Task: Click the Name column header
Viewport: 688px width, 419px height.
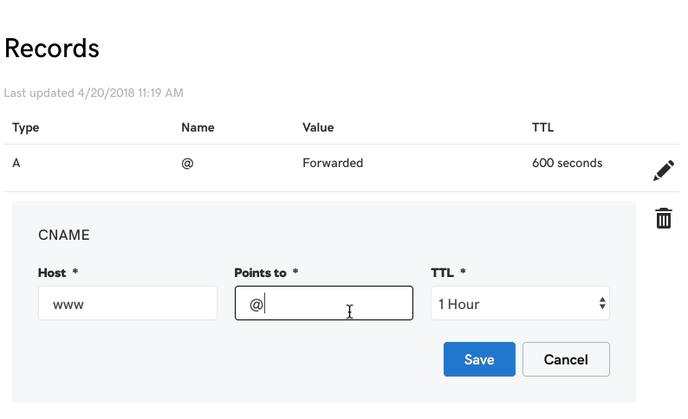Action: 198,128
